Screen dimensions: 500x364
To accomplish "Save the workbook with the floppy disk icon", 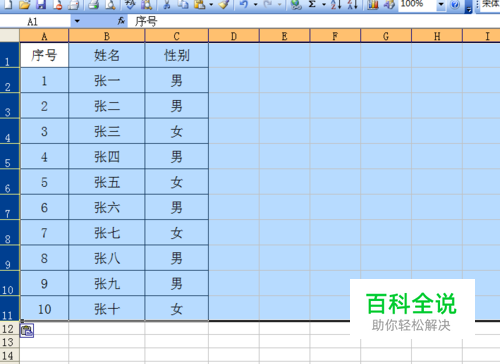I will 41,4.
